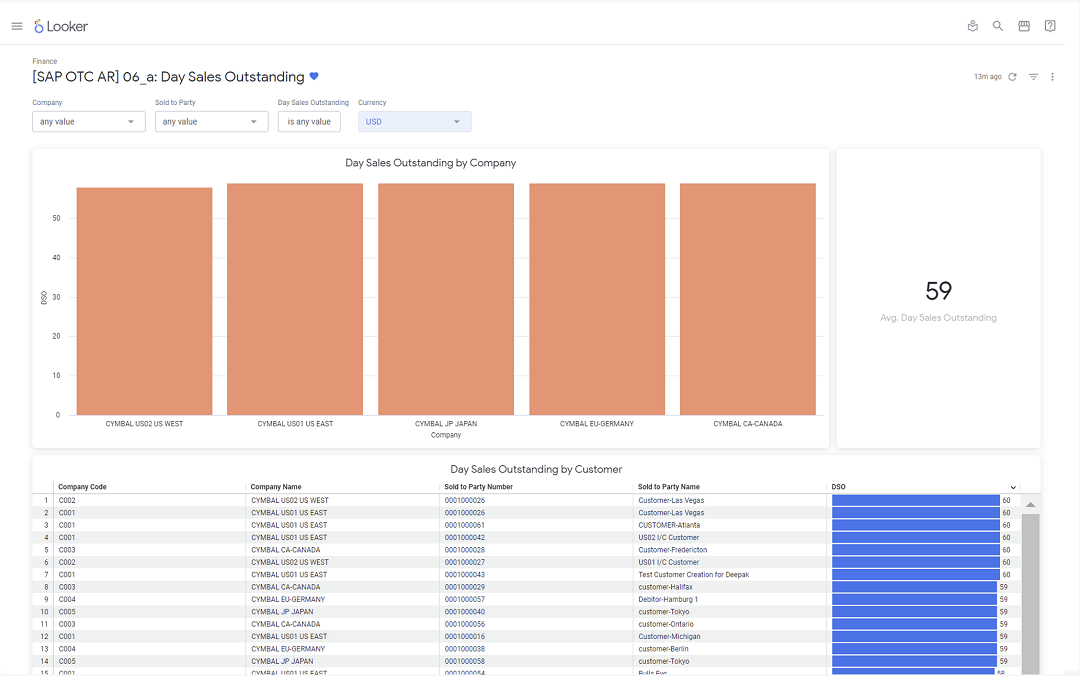Screen dimensions: 1080x676
Task: Sort by Sold to Party Name header
Action: (x=669, y=486)
